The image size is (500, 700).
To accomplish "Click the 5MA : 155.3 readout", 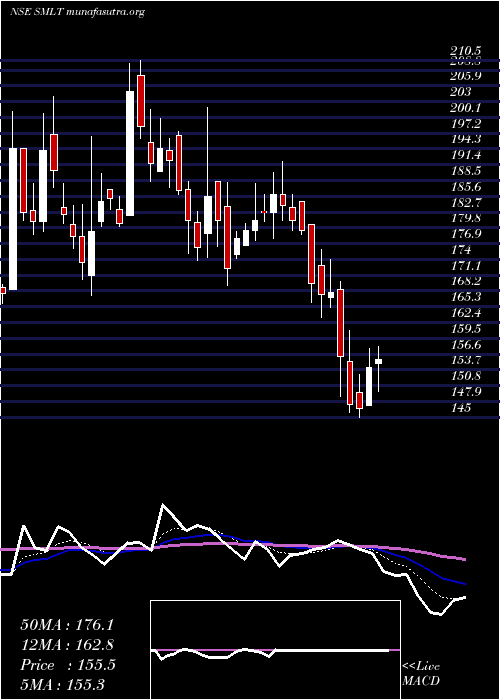I will coord(62,685).
